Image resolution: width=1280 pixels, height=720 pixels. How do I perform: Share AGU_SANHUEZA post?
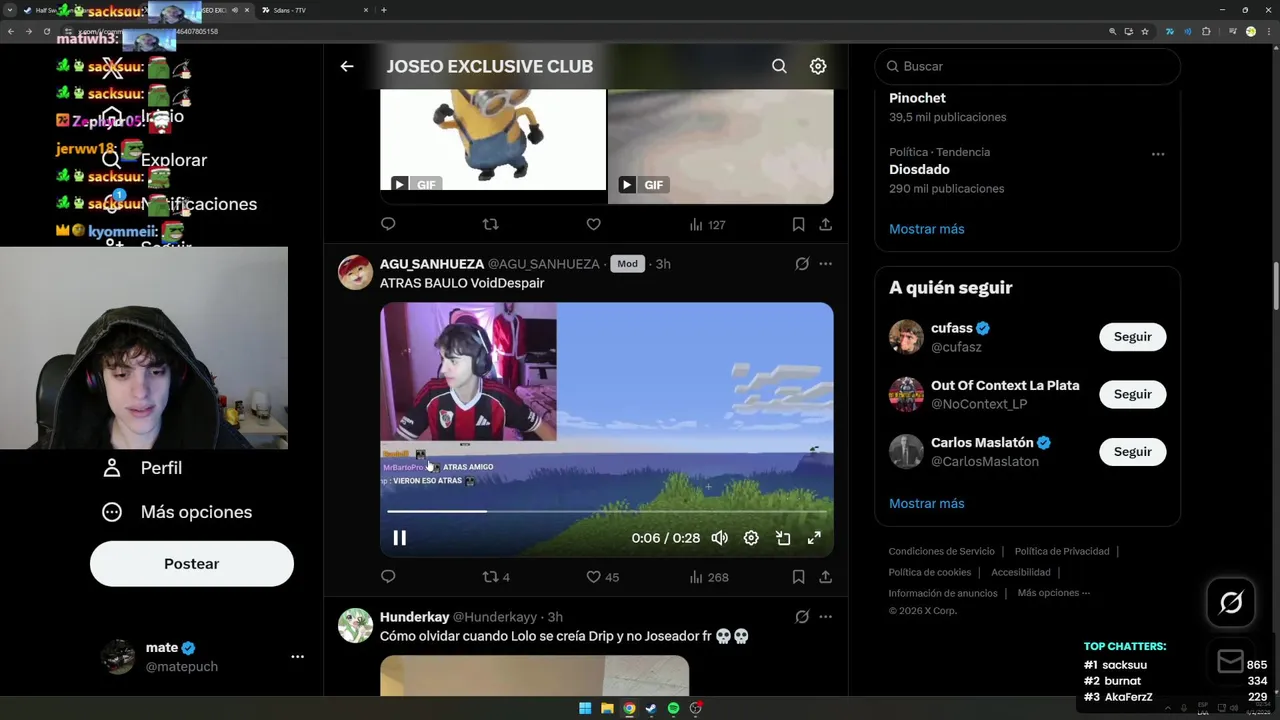coord(825,577)
